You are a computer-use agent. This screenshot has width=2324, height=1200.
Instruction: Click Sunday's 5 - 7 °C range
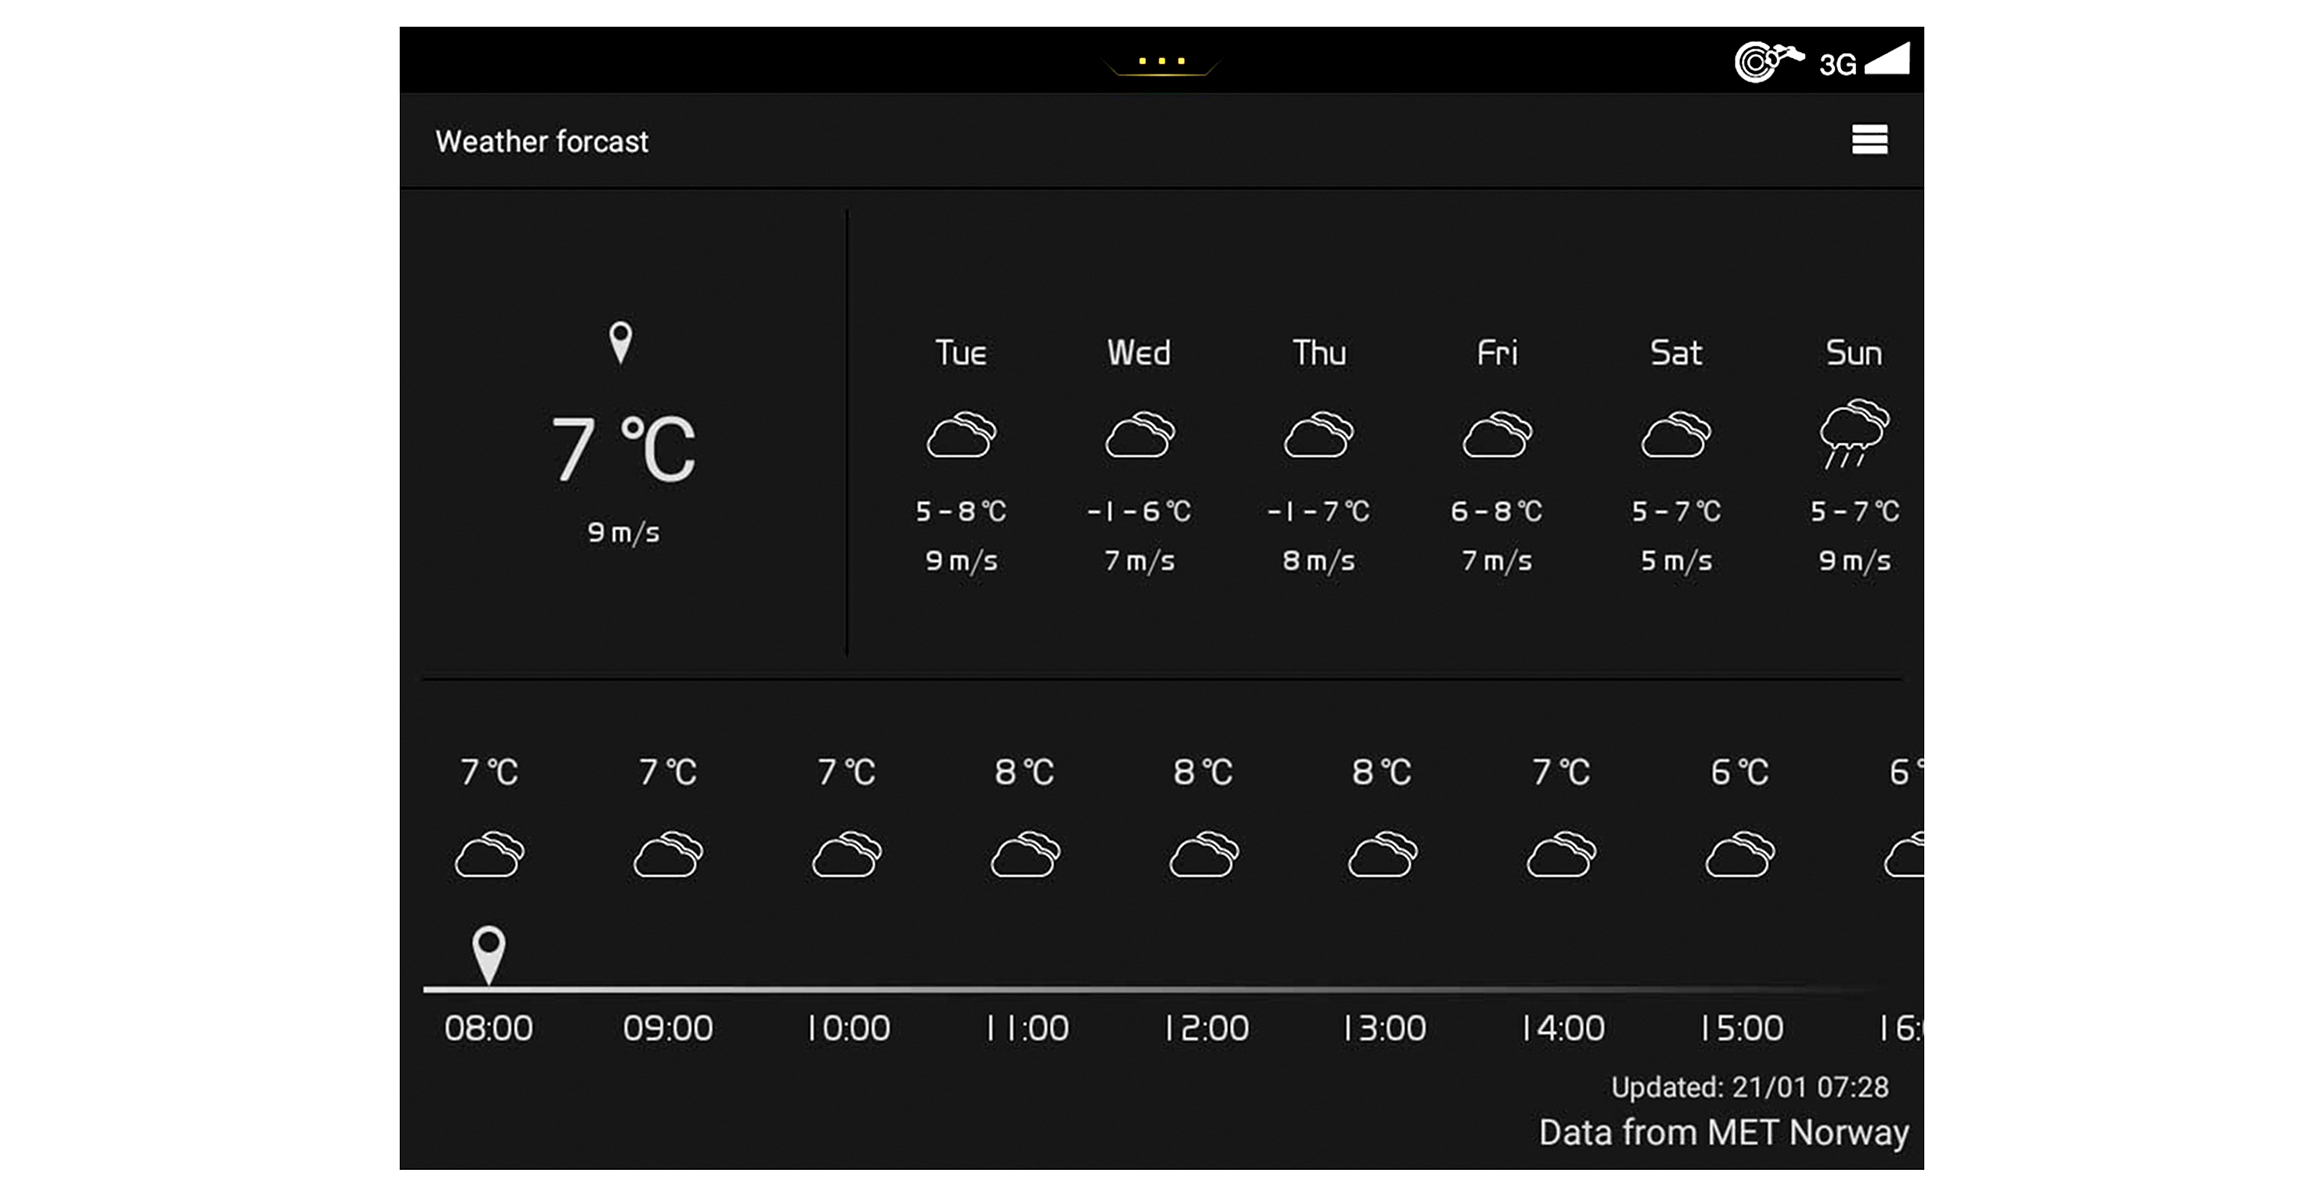pos(1855,512)
